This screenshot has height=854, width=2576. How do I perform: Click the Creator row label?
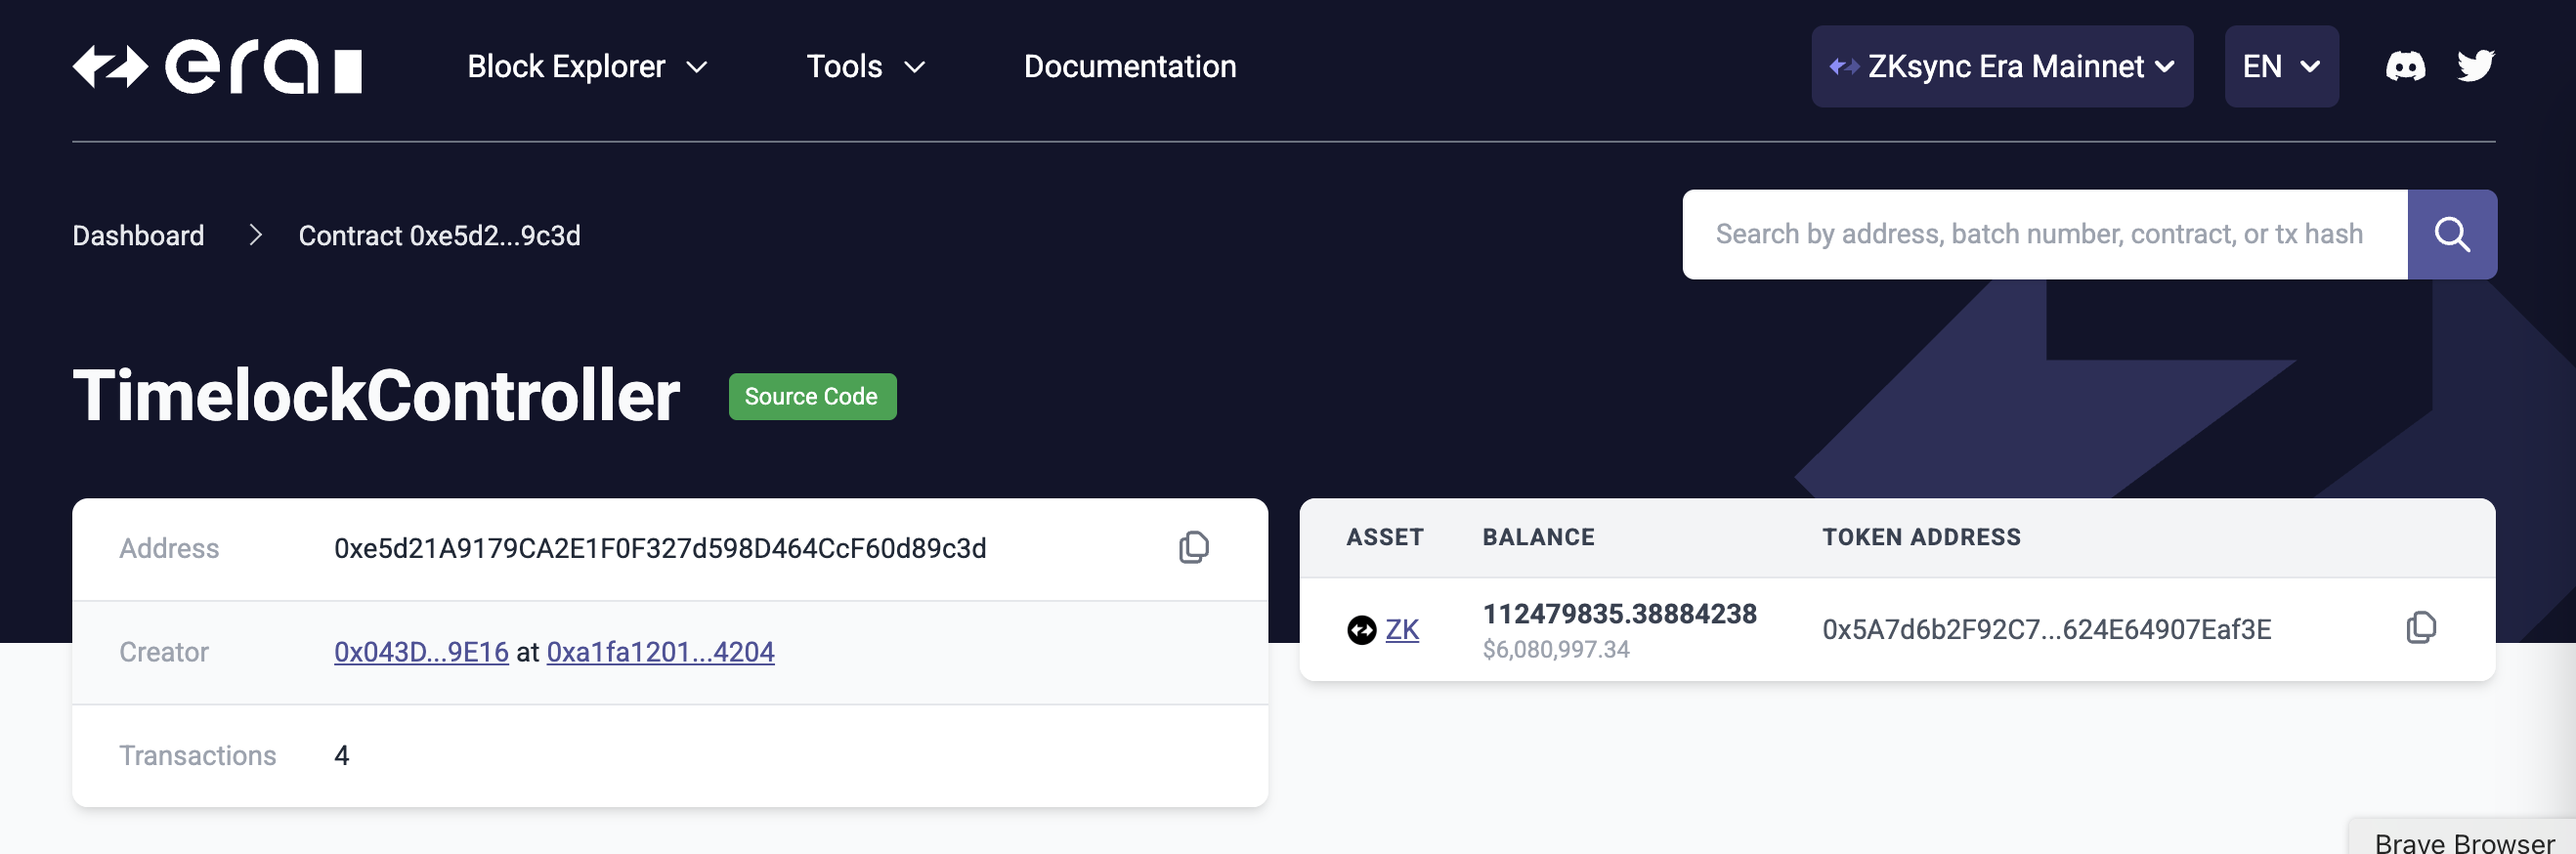click(164, 653)
